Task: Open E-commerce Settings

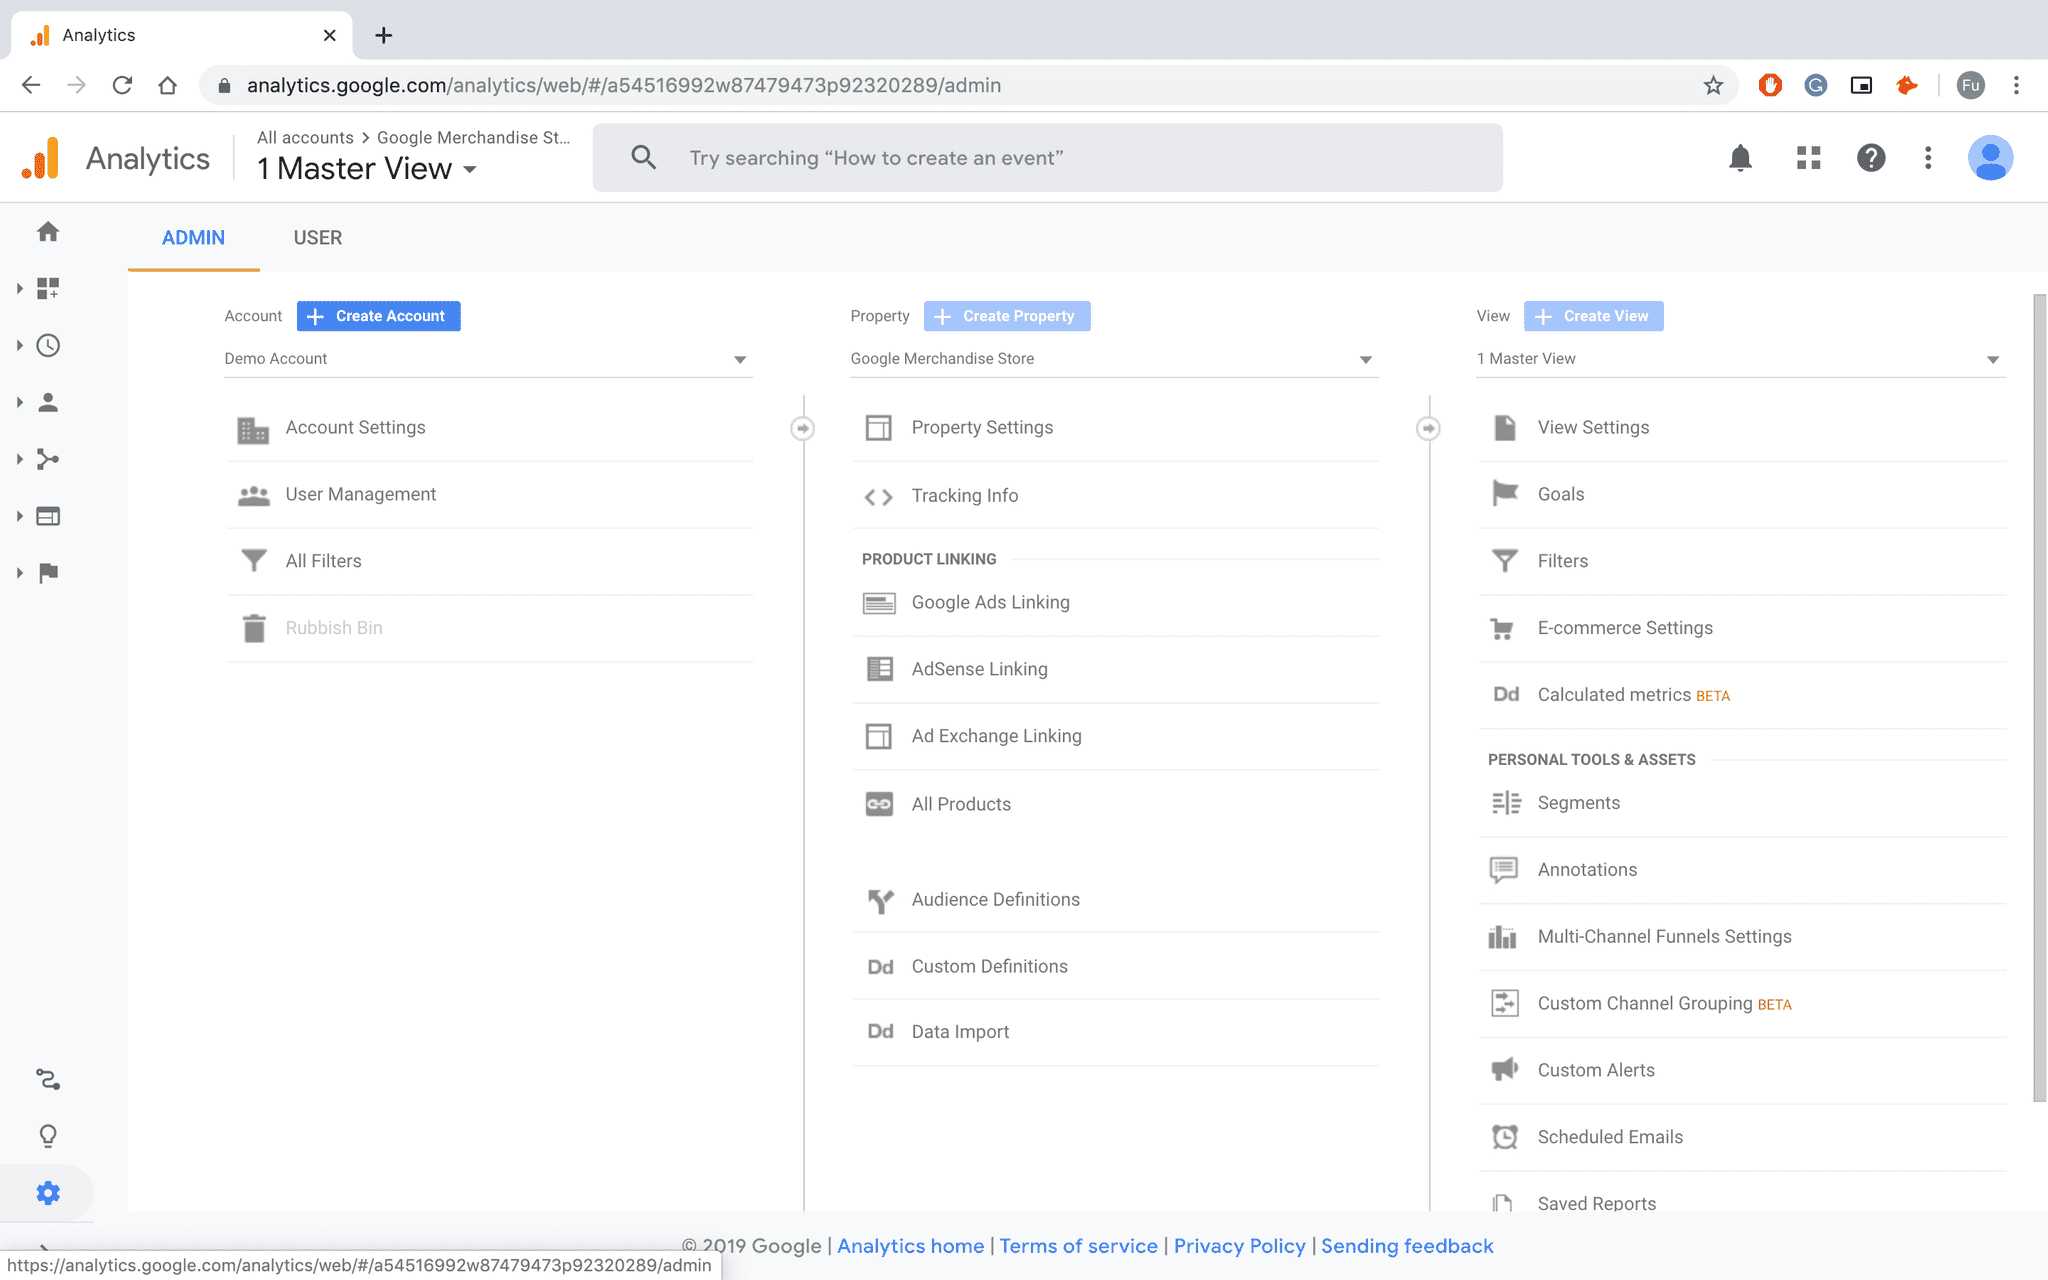Action: click(1742, 628)
